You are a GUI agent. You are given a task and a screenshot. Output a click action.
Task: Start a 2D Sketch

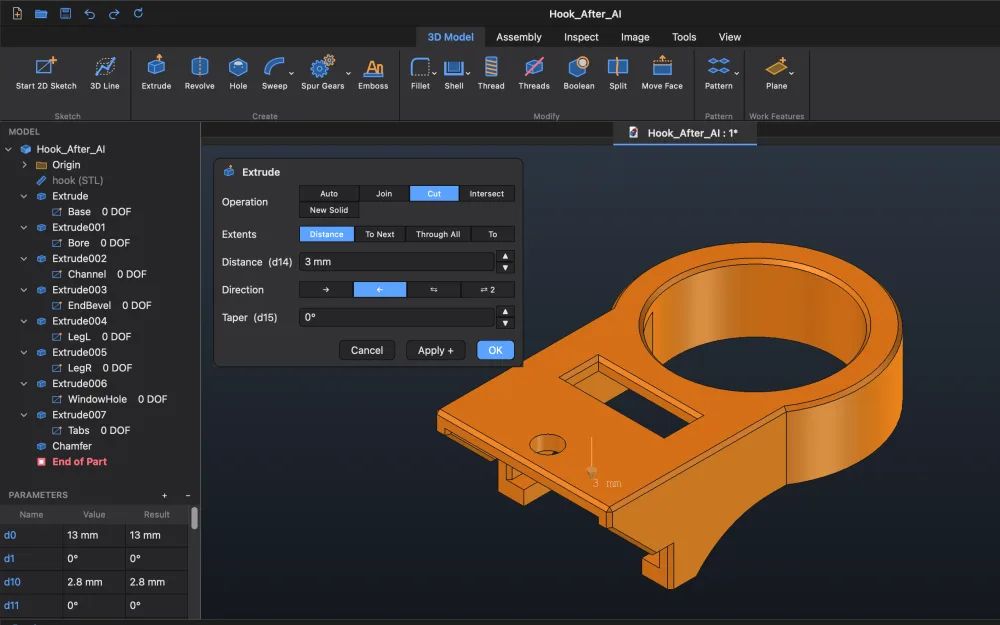click(46, 73)
